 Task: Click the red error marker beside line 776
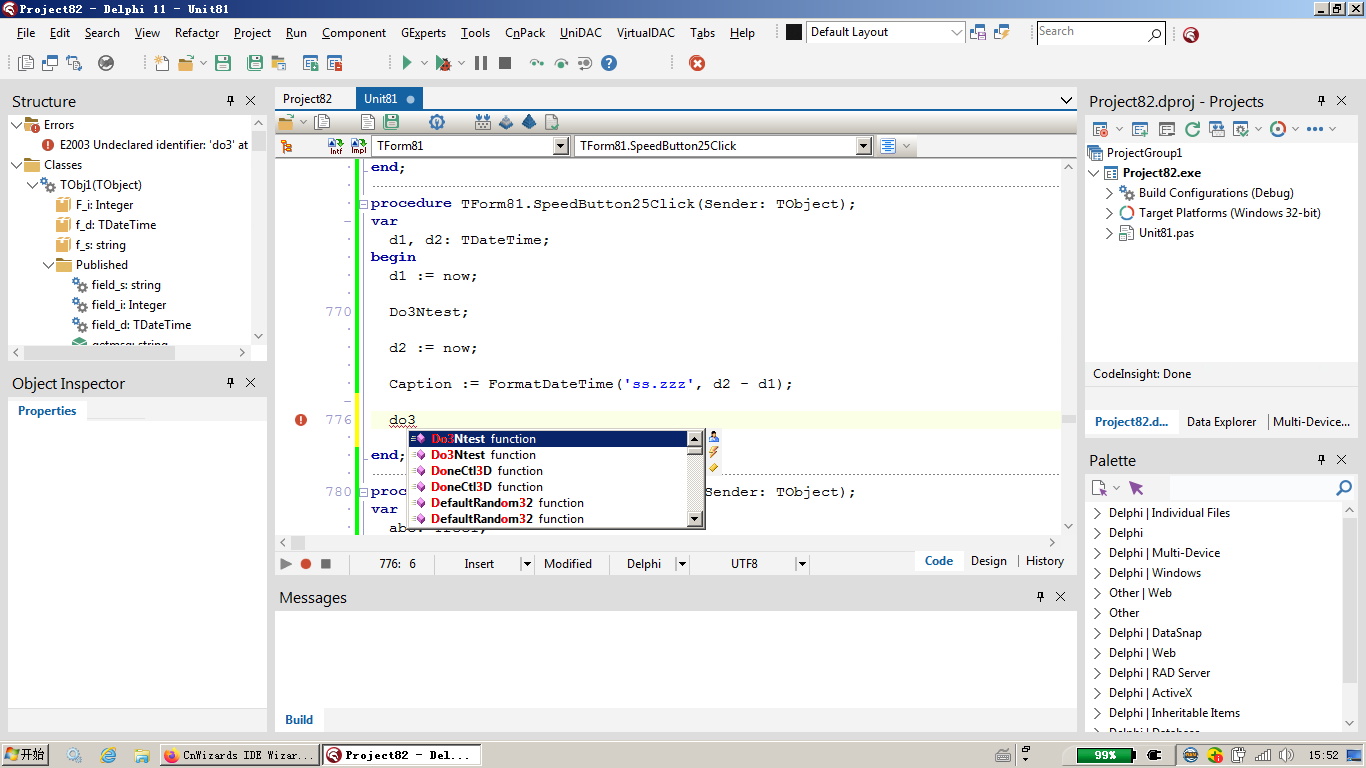tap(301, 420)
